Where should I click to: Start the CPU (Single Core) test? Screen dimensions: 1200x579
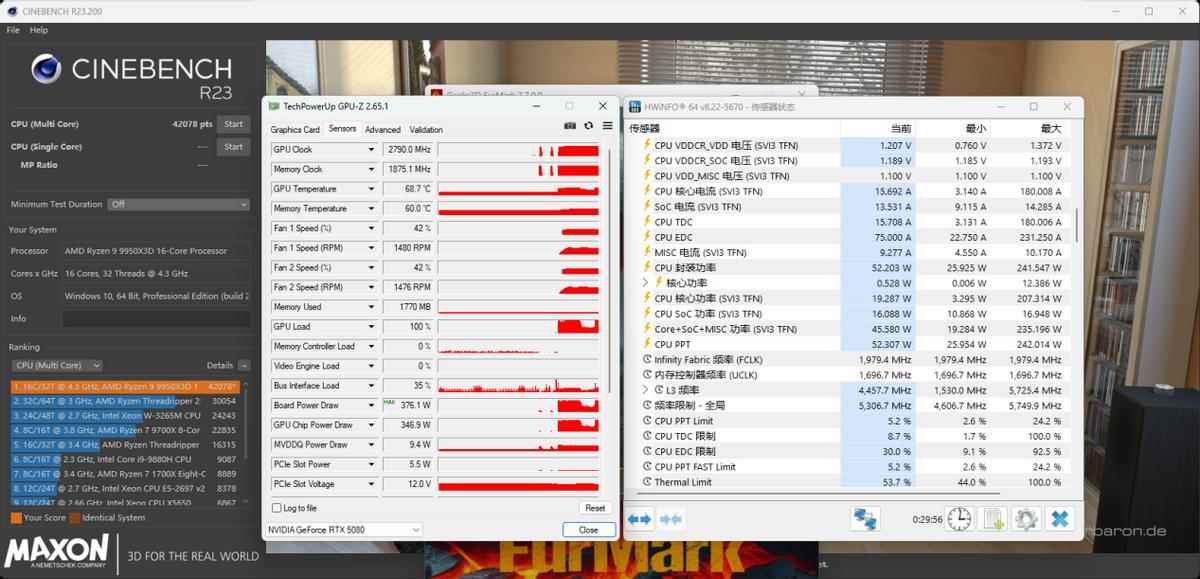pos(233,147)
